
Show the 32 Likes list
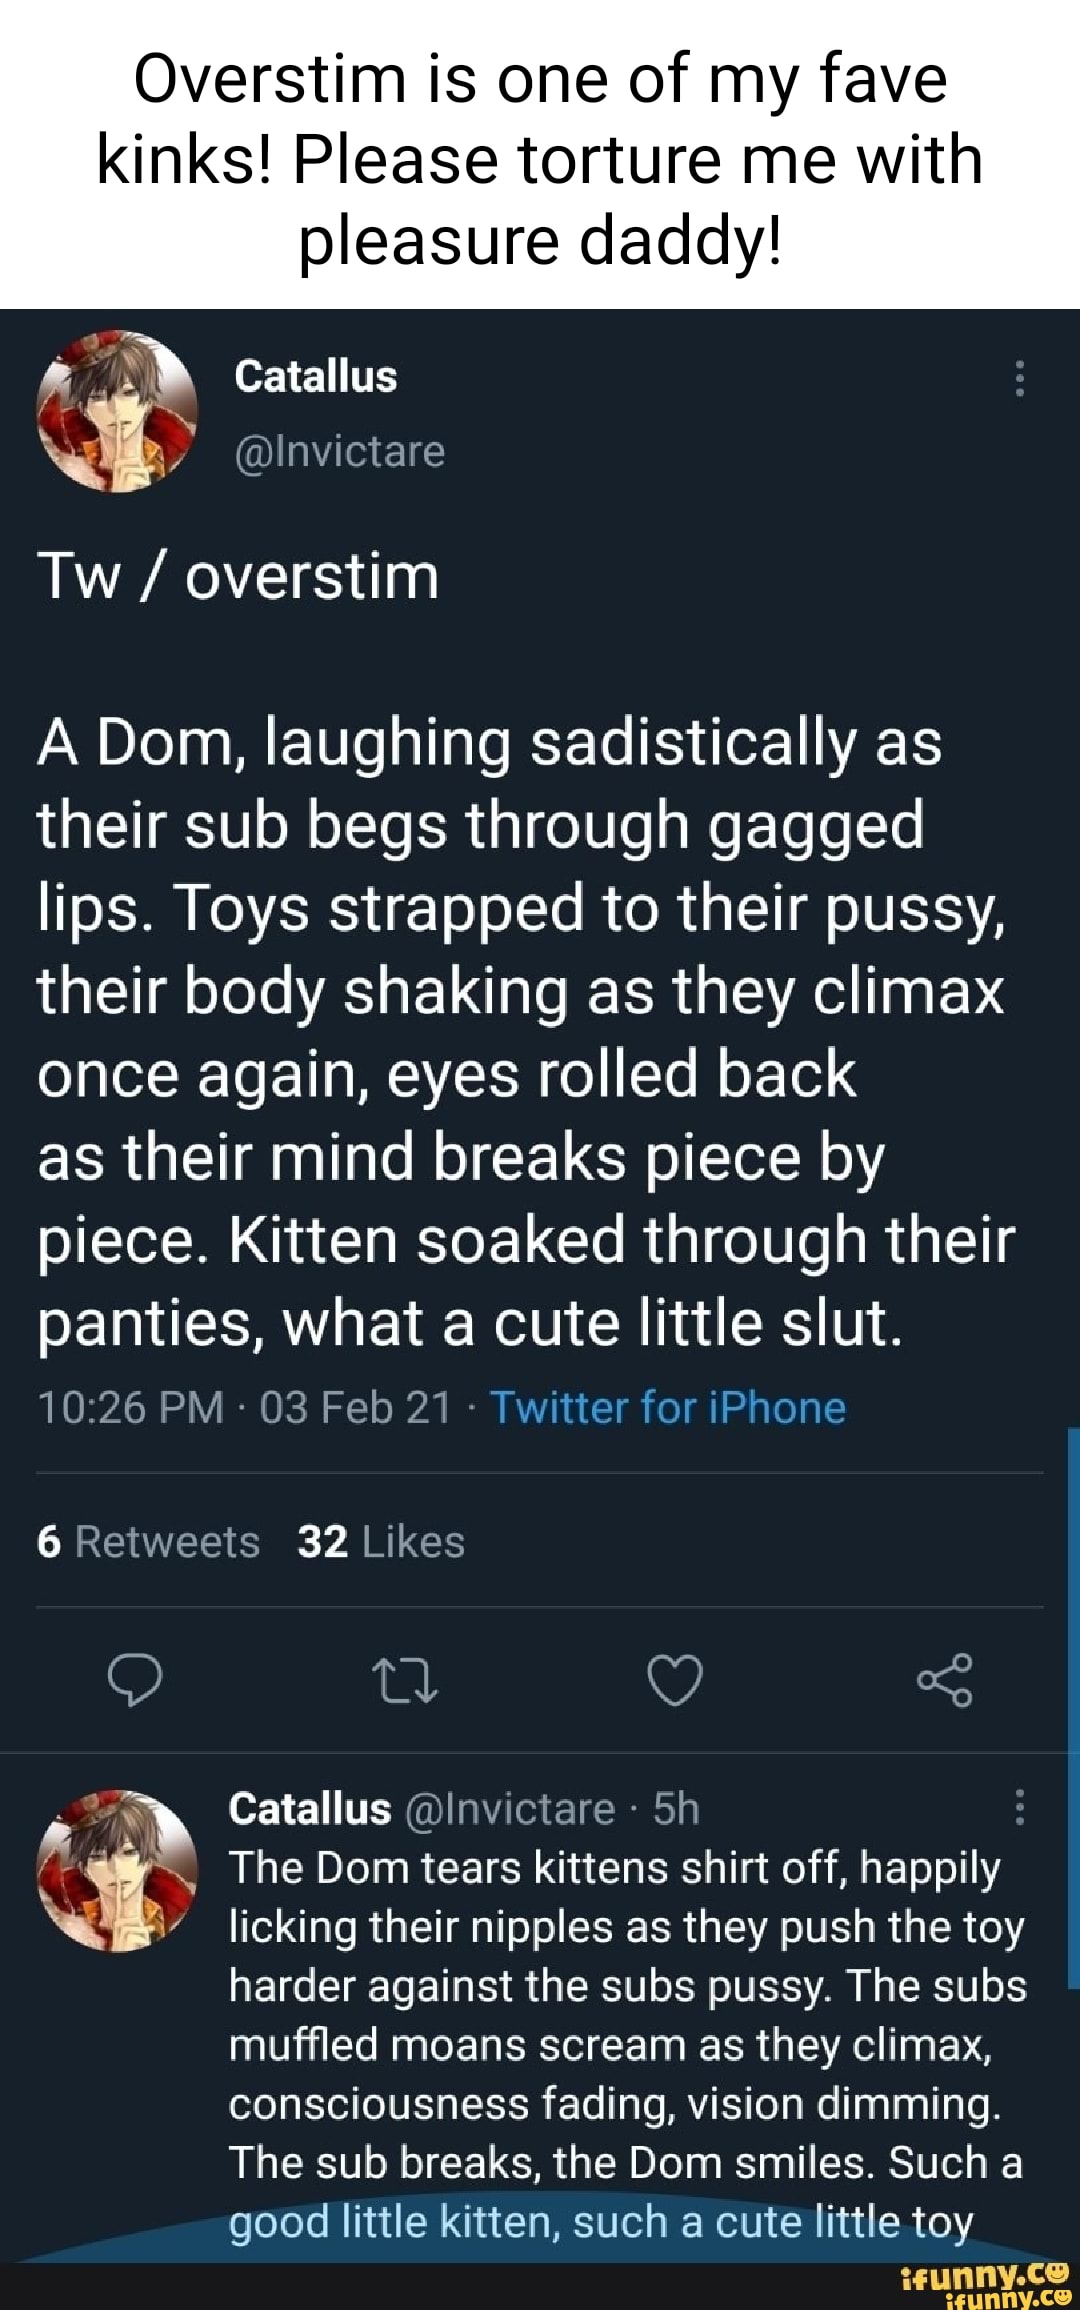pyautogui.click(x=381, y=1541)
